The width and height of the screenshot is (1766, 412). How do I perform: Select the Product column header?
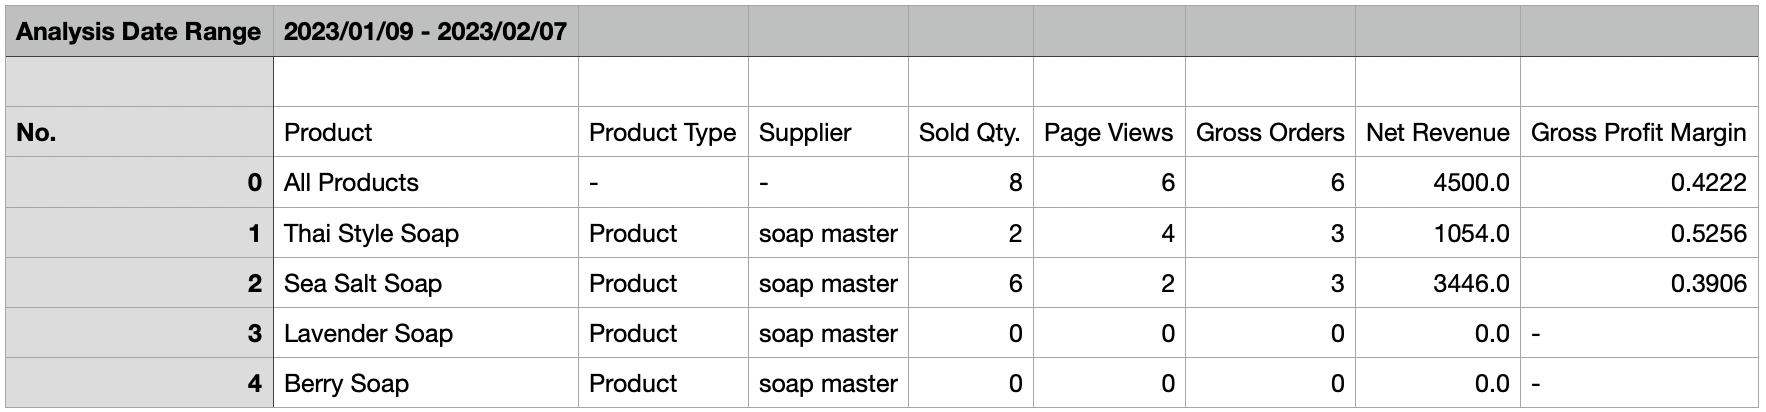coord(426,132)
